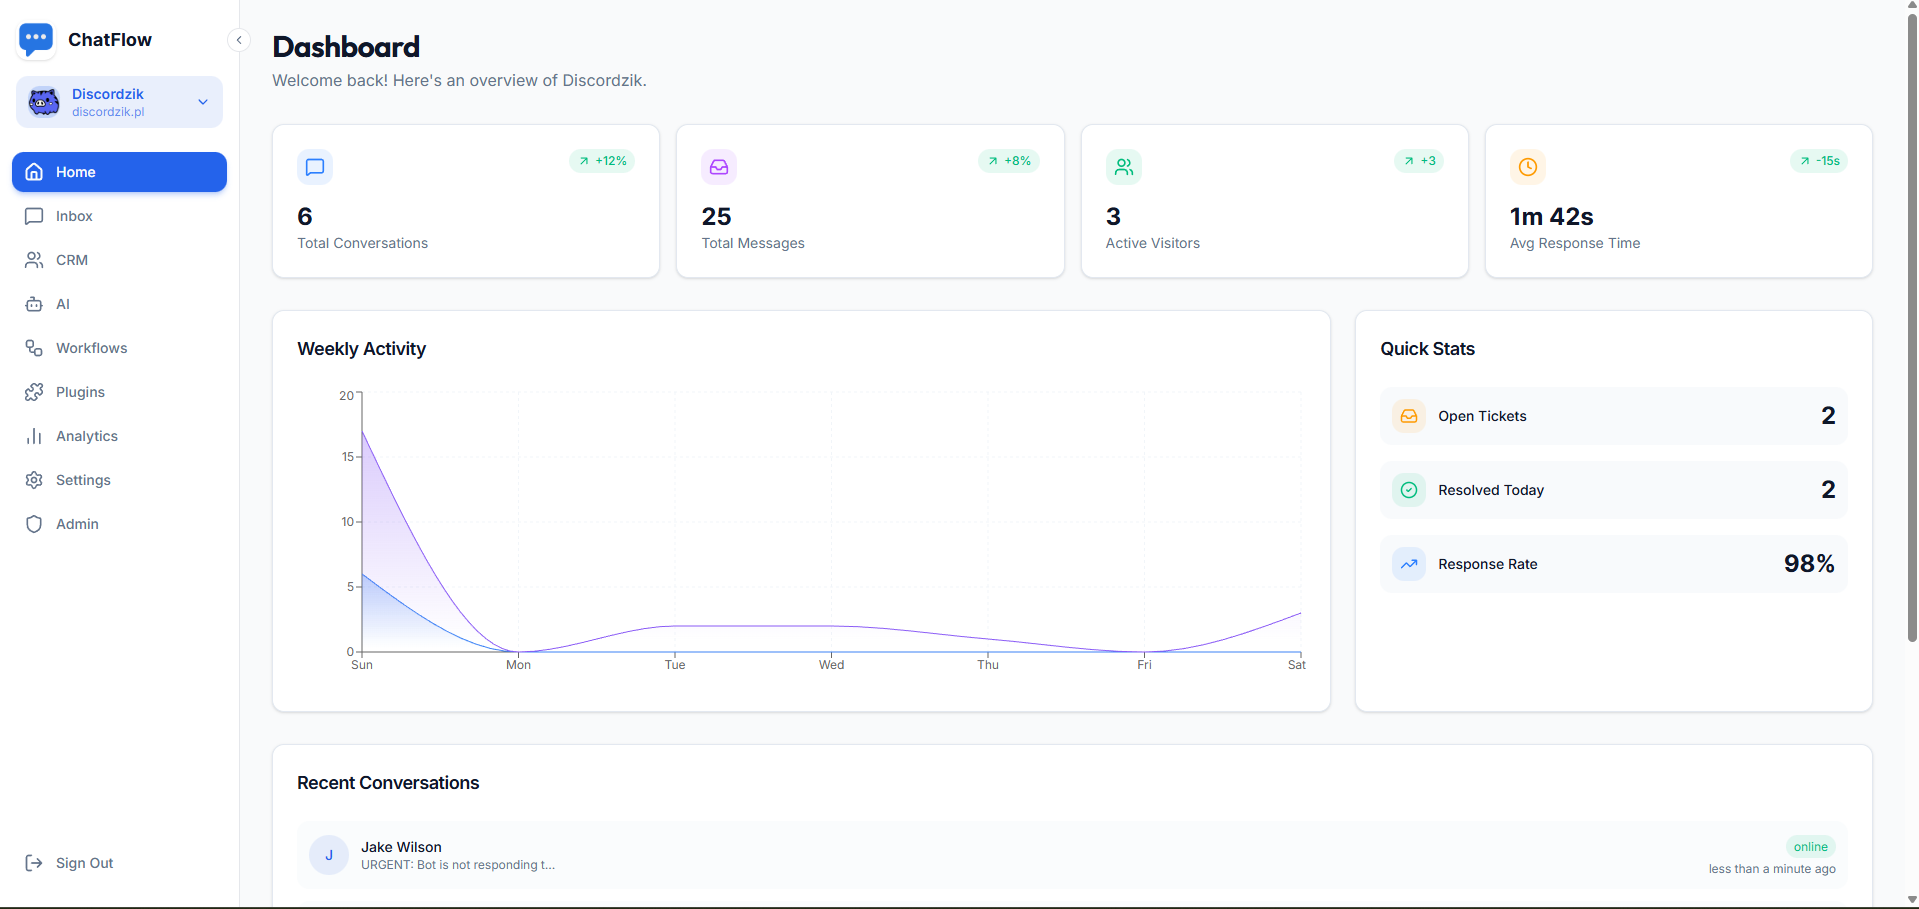
Task: Click the Admin shield icon
Action: [34, 524]
